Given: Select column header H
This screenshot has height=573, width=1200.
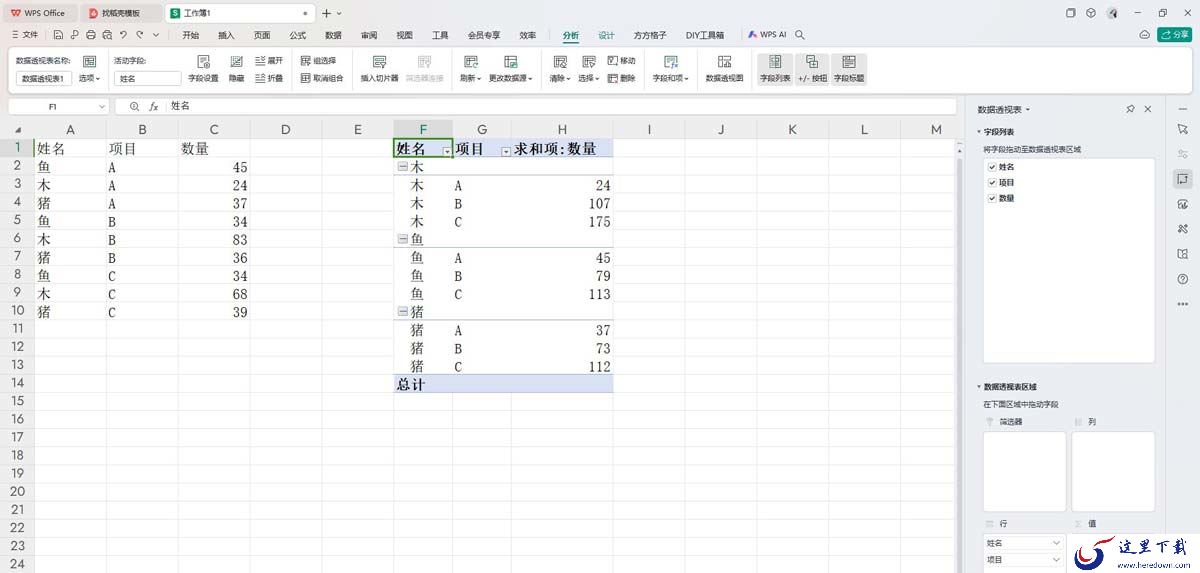Looking at the screenshot, I should 562,129.
